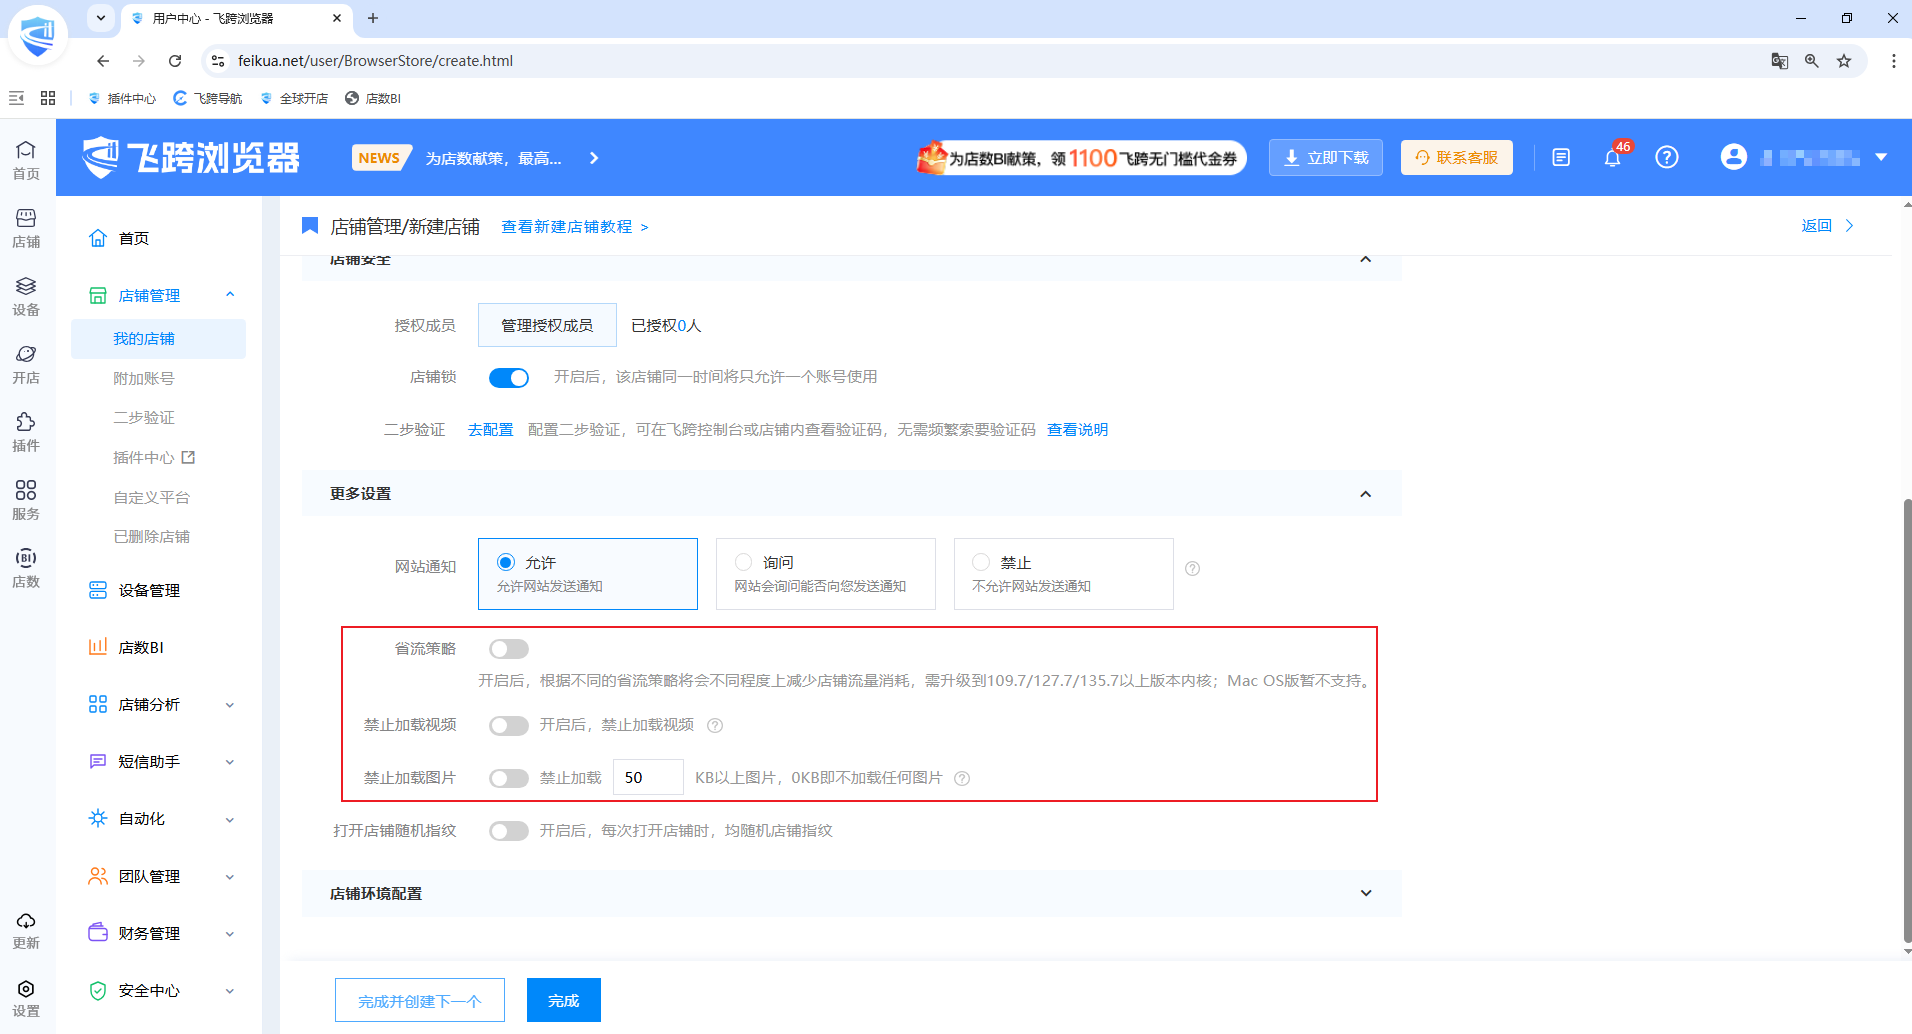Screen dimensions: 1912x1034
Task: Open the 服务 icon in left rail
Action: [26, 500]
